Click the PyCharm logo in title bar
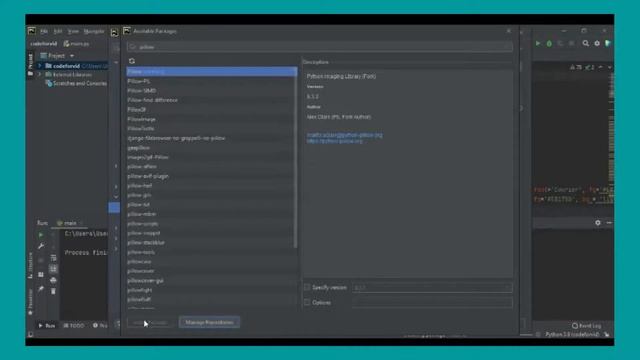This screenshot has height=360, width=640. tap(32, 31)
